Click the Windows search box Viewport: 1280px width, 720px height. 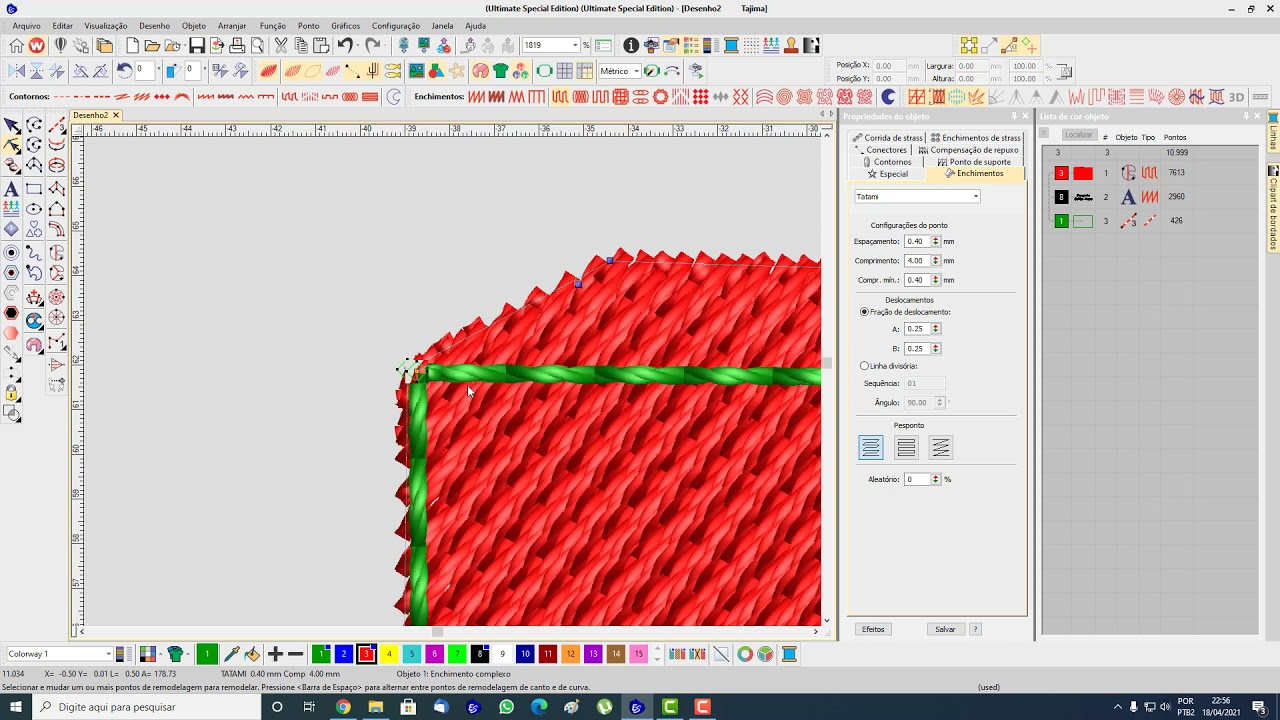[x=145, y=707]
